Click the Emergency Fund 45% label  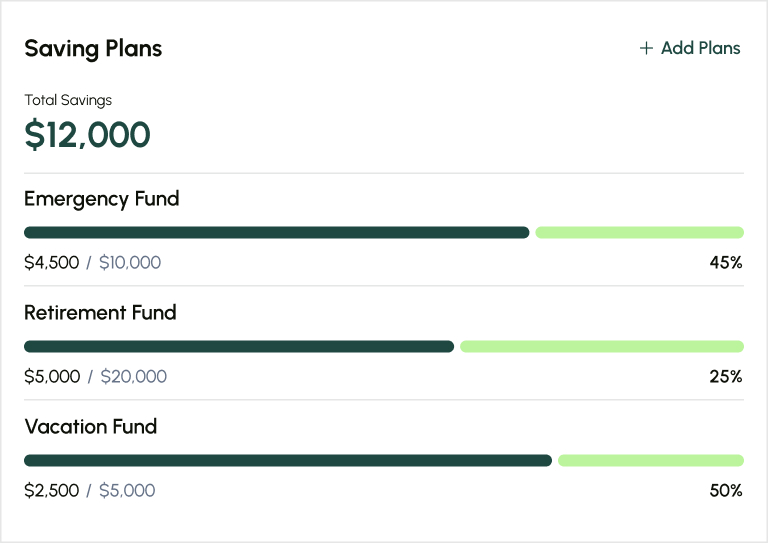pos(726,263)
